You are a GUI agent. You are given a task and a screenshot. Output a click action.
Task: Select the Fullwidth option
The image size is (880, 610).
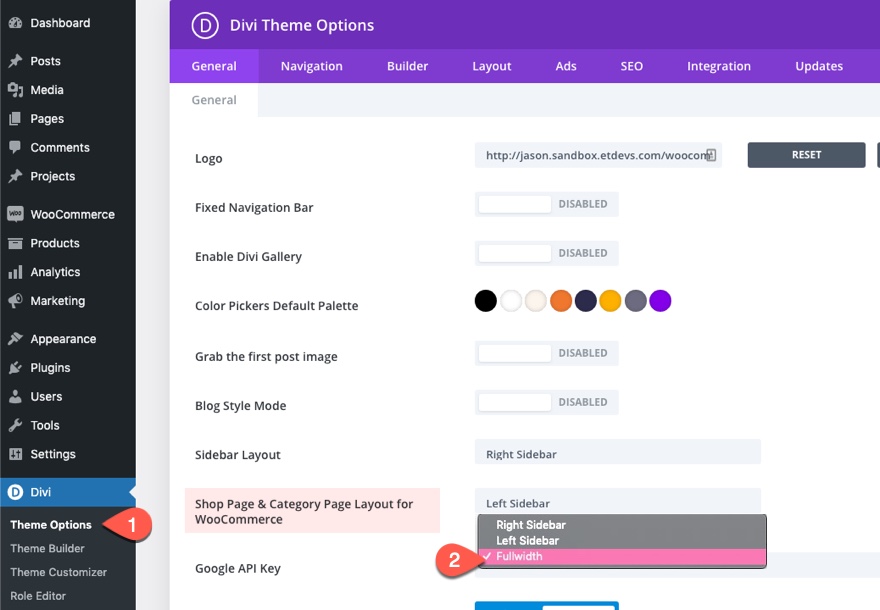tap(622, 556)
